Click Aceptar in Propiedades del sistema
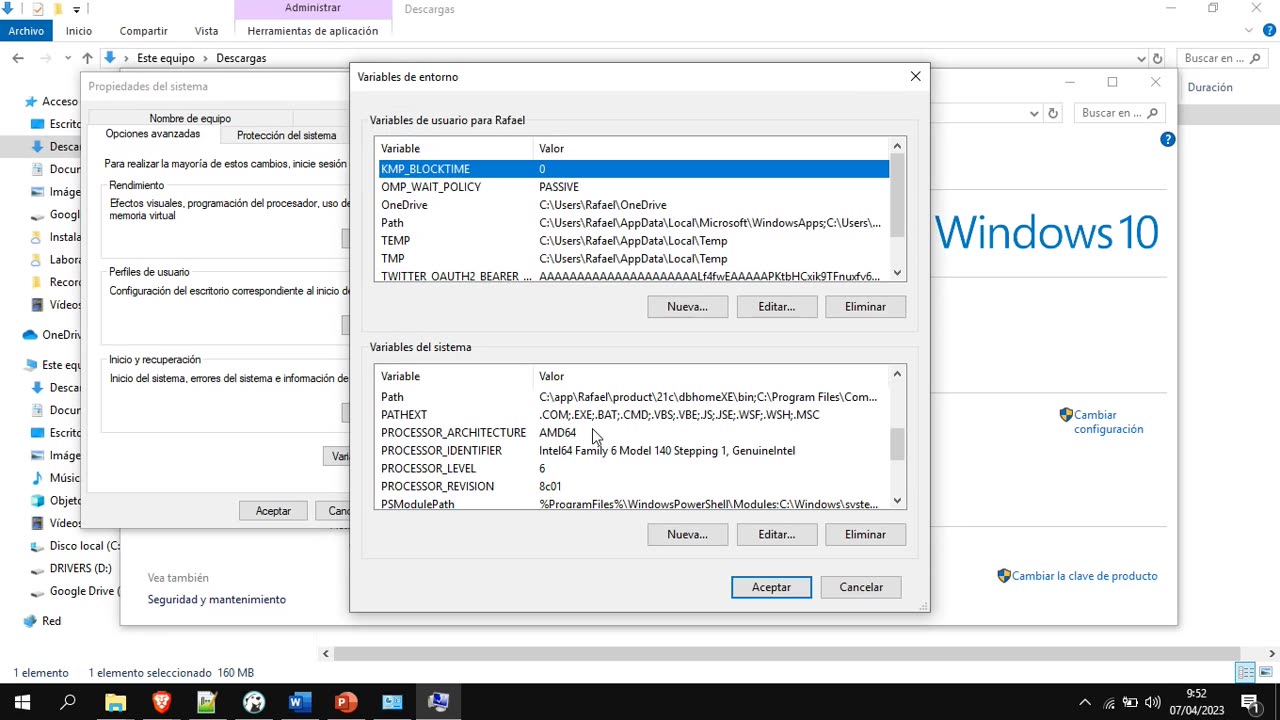 [273, 511]
